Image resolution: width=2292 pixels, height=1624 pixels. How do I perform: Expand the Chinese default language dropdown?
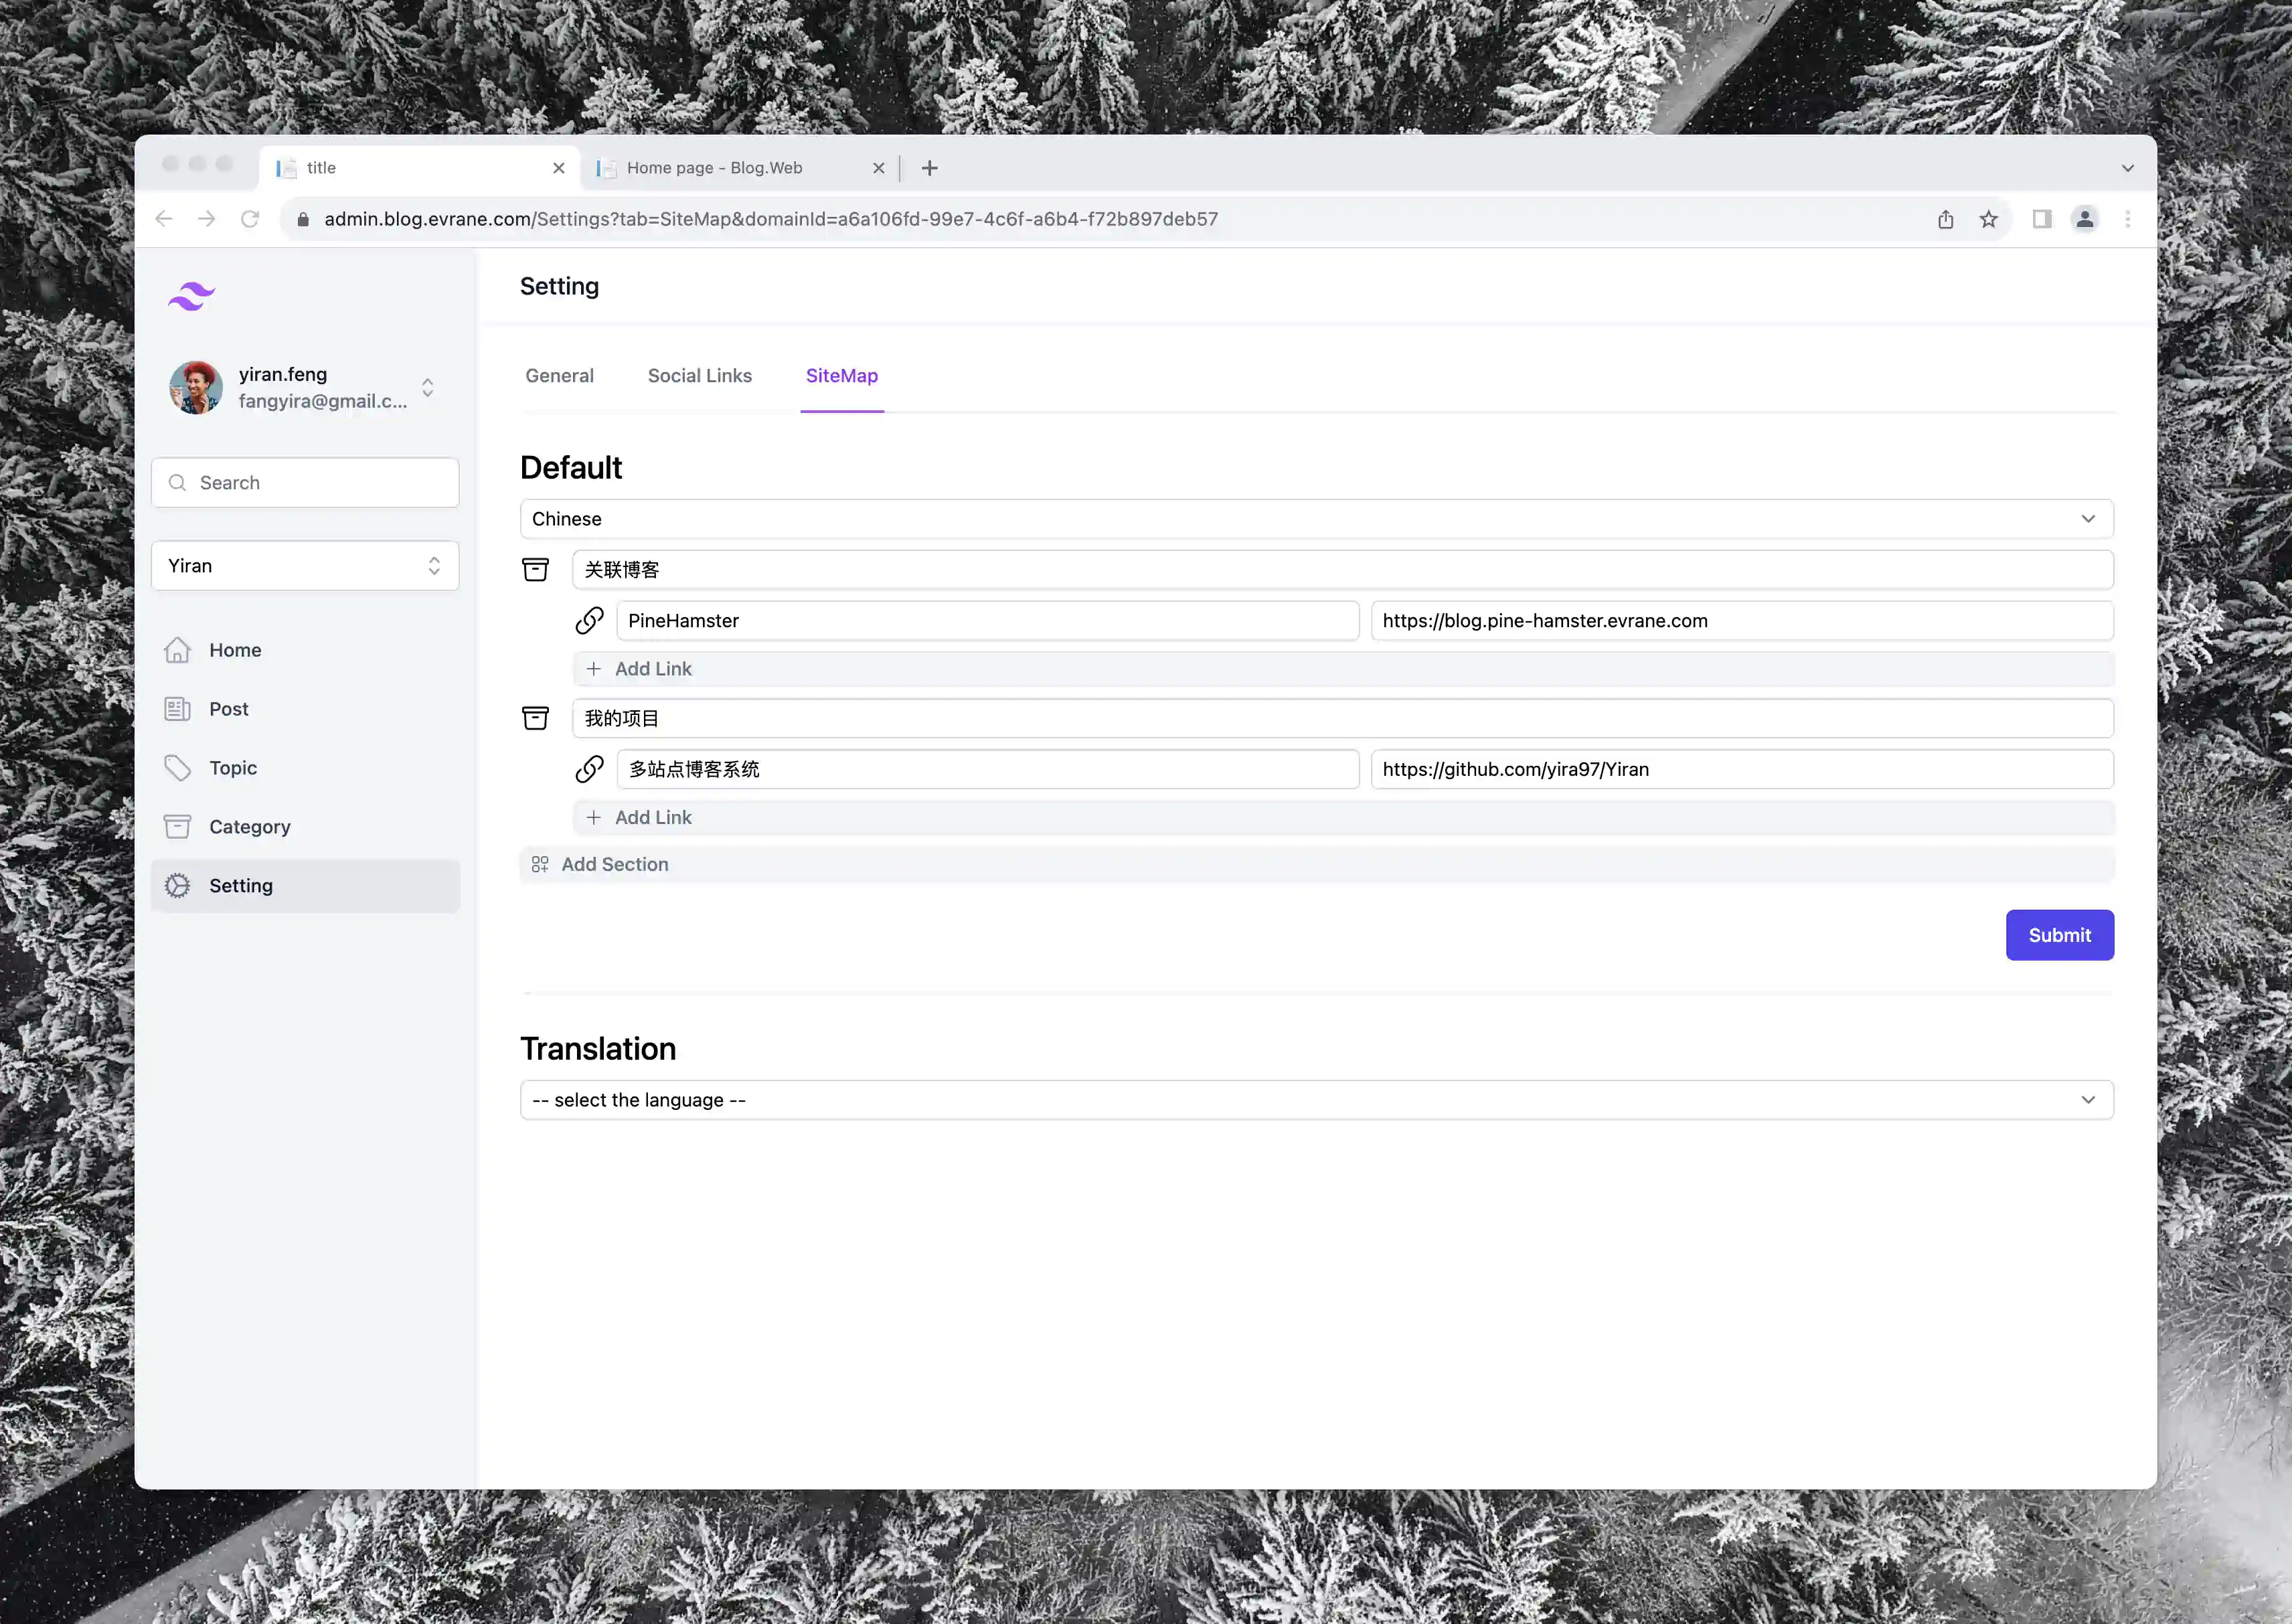pos(1316,519)
